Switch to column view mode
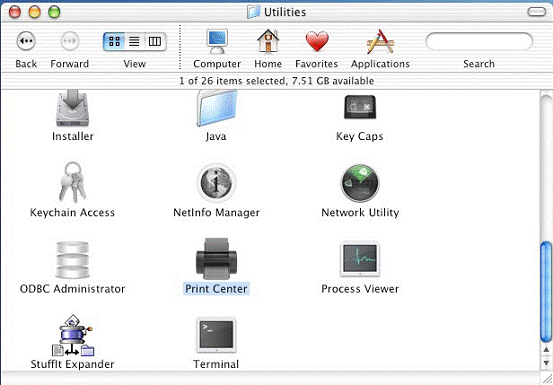 155,42
